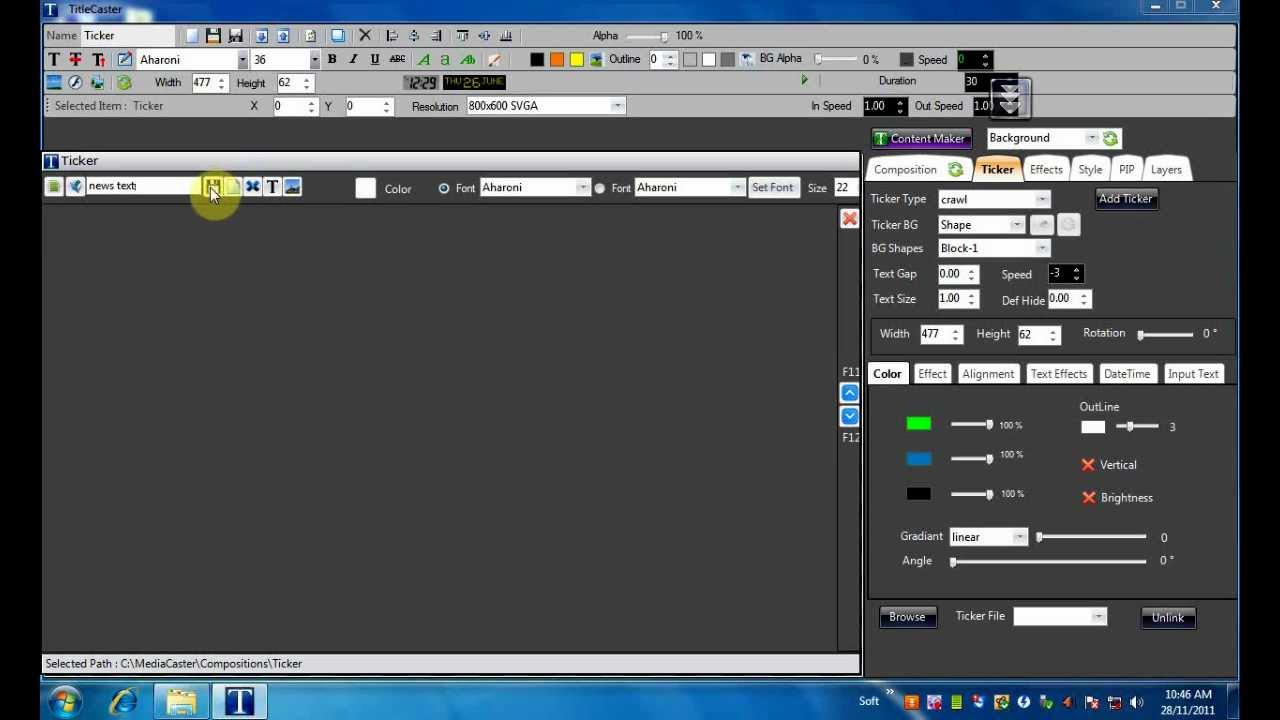Click the date display THU 26 JUNE icon
Screen dimensions: 1280x720
(475, 82)
